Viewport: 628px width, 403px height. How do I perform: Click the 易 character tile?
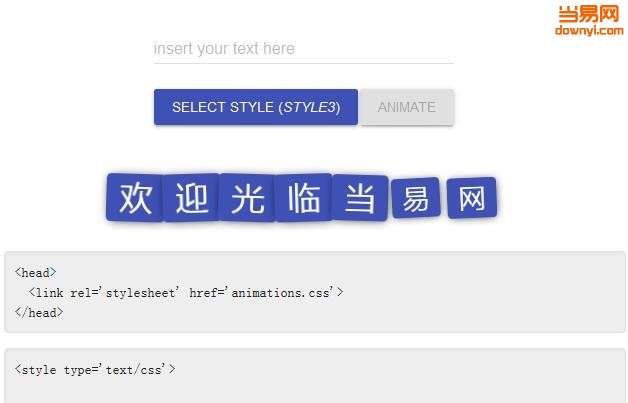[x=416, y=198]
